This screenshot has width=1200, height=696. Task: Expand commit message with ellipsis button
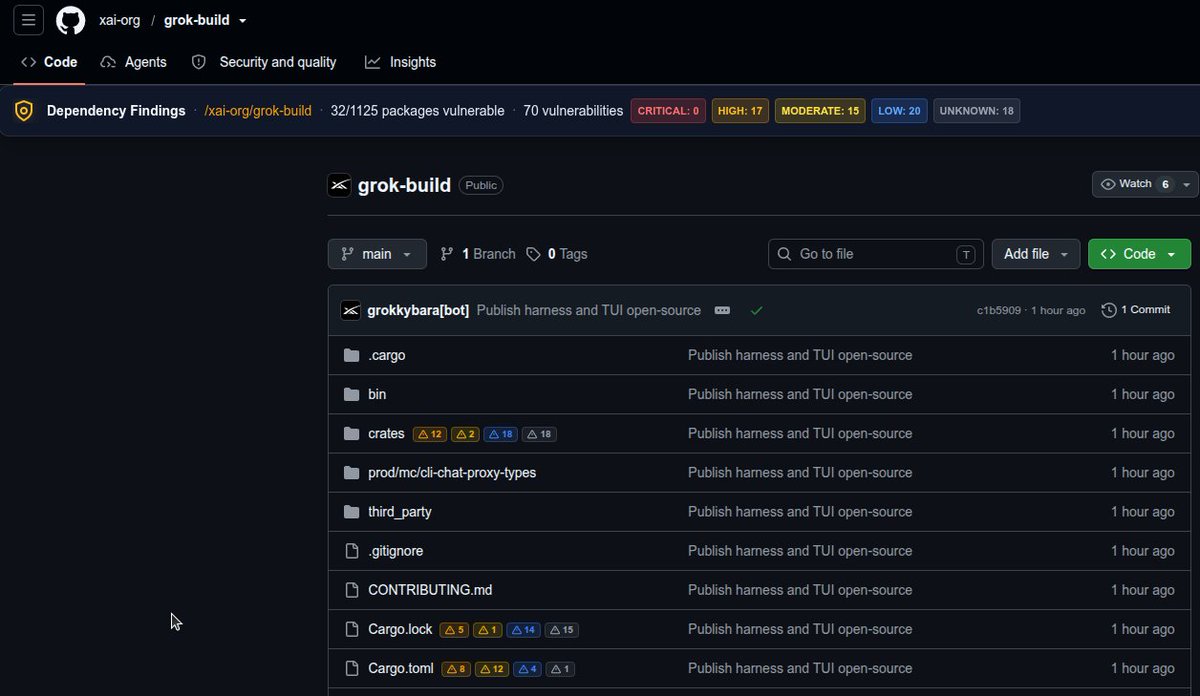click(x=722, y=311)
